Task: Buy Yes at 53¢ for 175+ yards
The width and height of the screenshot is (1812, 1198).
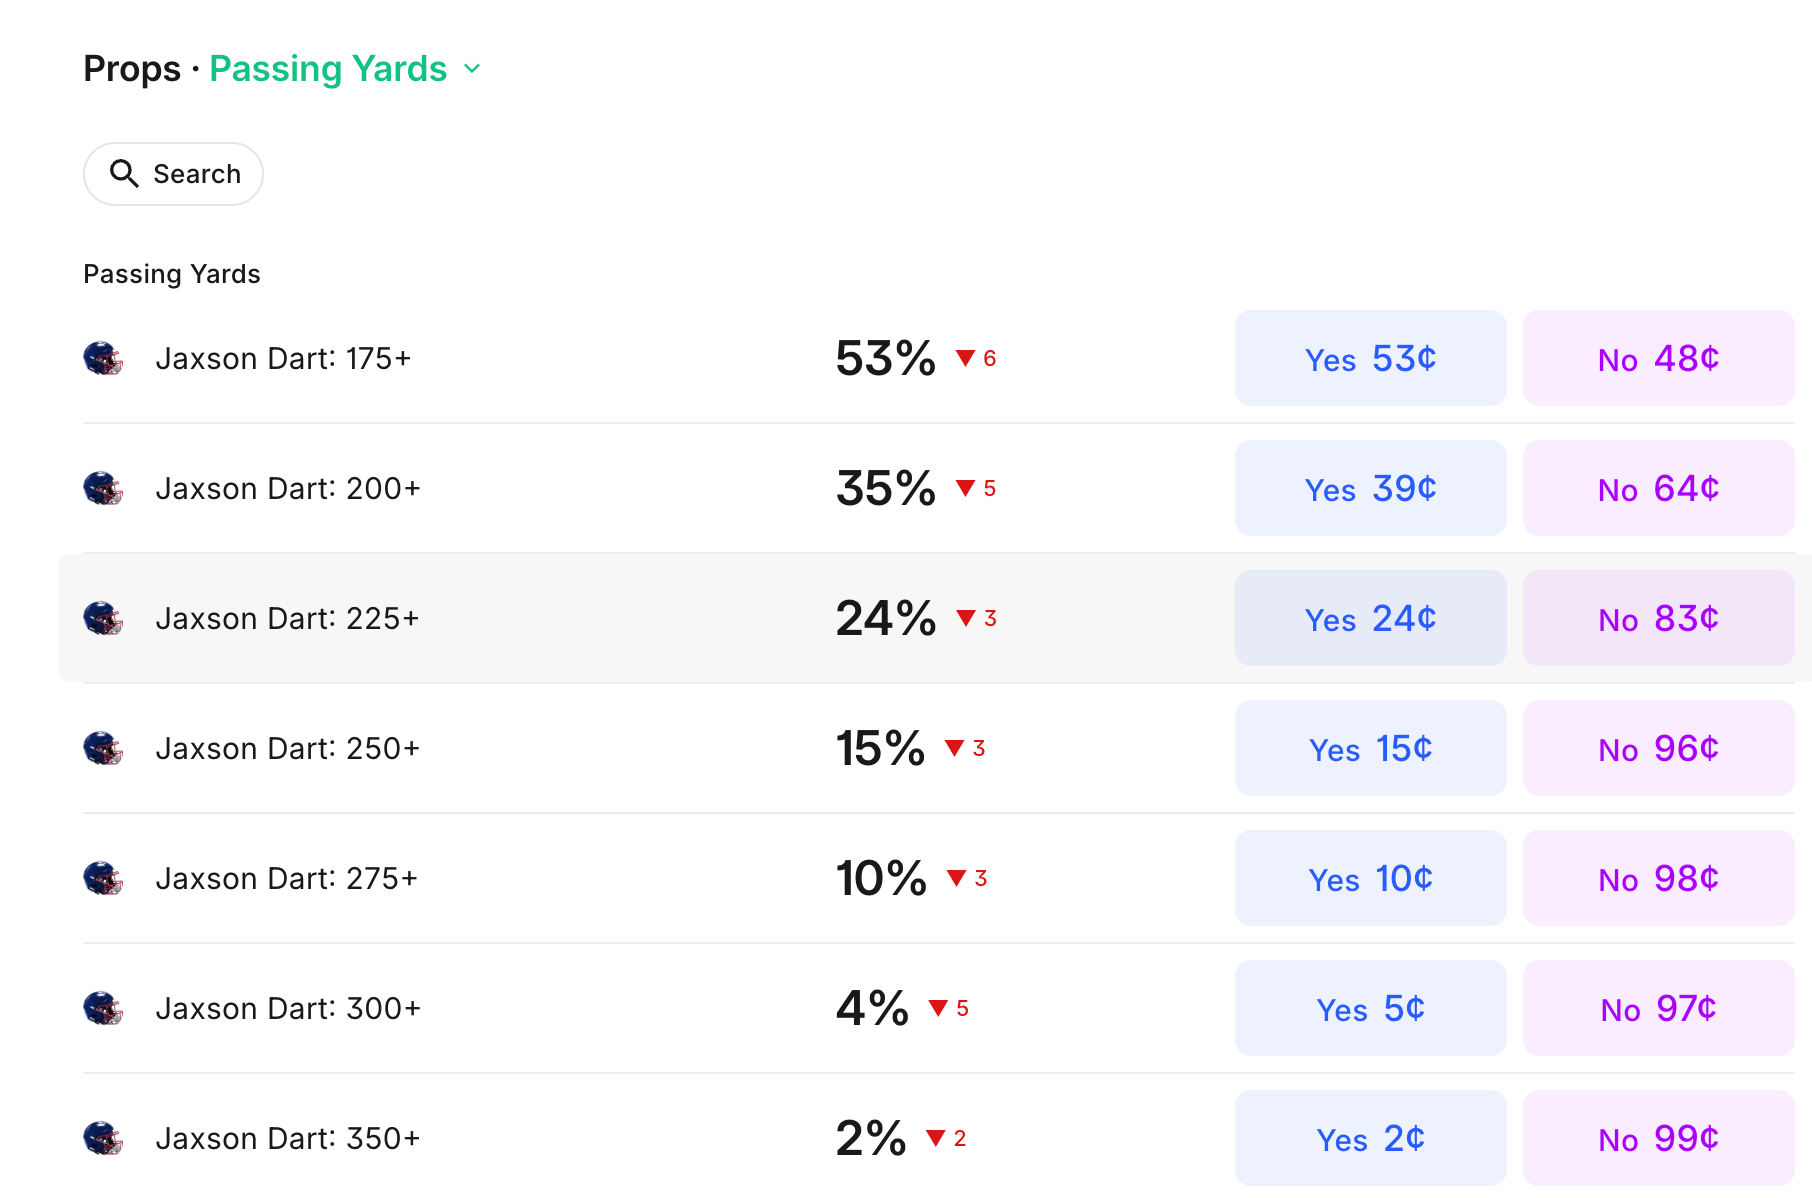Action: pyautogui.click(x=1370, y=358)
